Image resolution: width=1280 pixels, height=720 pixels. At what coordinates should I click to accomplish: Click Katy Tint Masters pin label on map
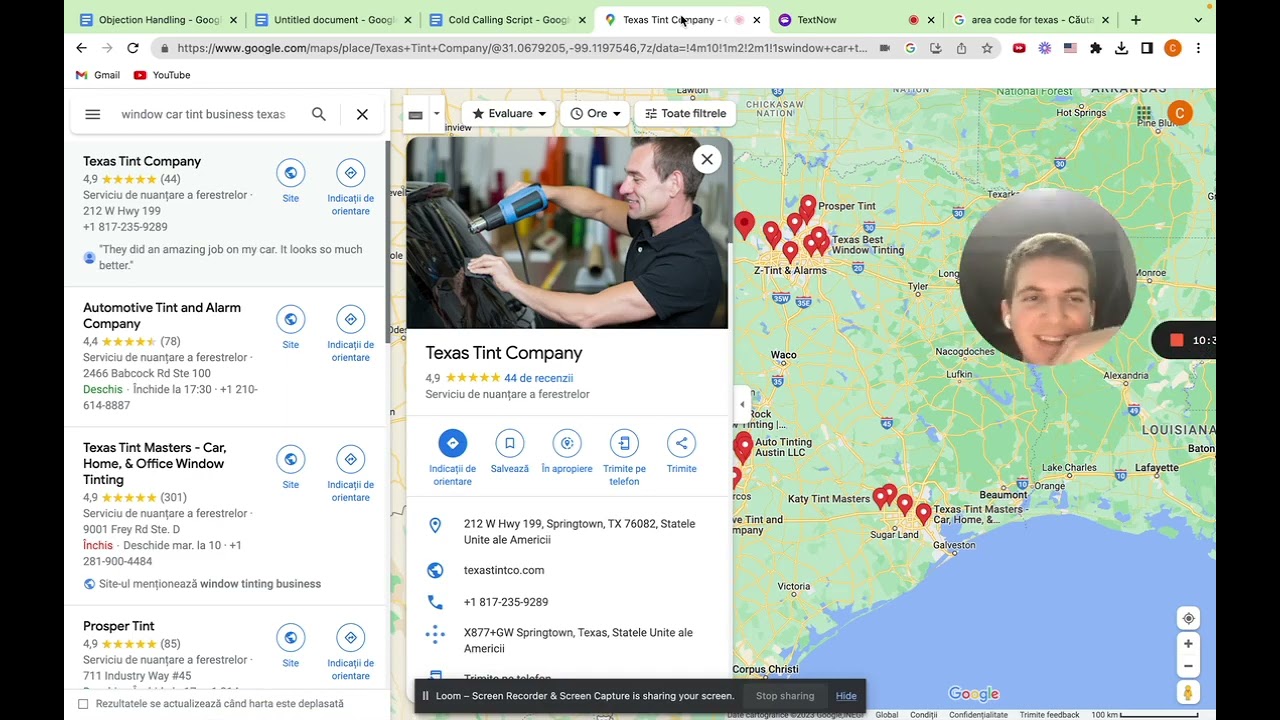829,499
